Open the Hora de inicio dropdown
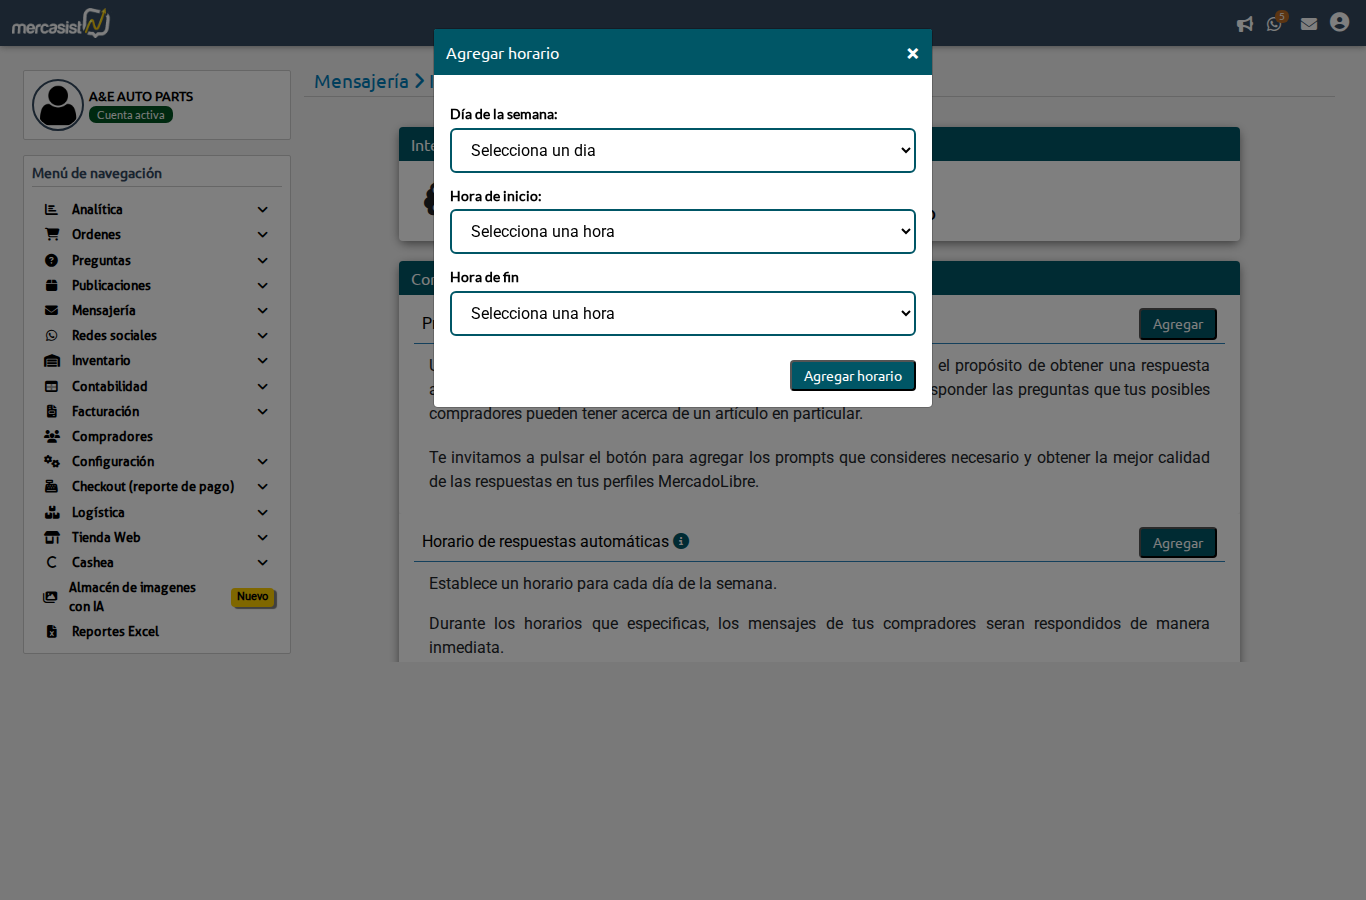This screenshot has width=1366, height=900. [x=682, y=231]
